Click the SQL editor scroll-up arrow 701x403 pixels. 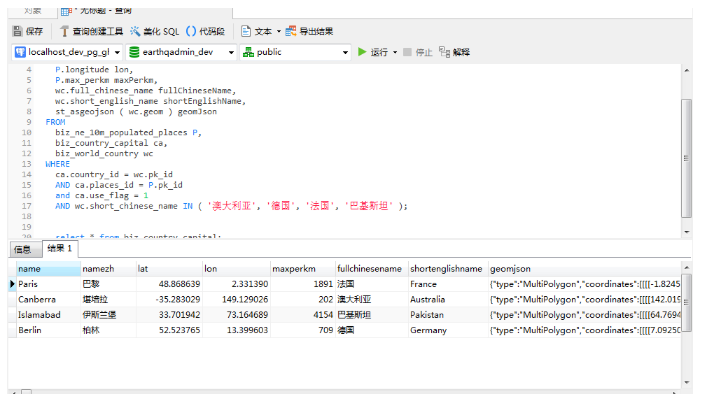687,71
